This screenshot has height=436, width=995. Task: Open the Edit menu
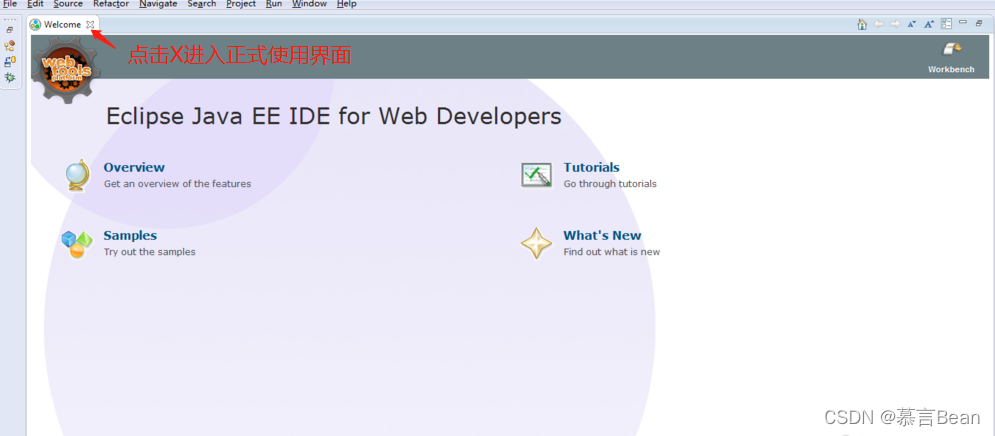click(36, 4)
